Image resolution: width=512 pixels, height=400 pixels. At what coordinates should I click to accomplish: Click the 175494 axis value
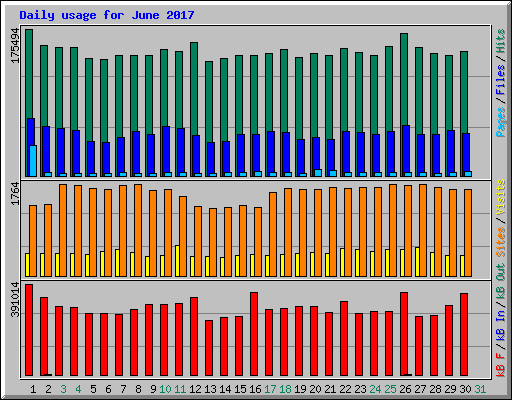(16, 46)
